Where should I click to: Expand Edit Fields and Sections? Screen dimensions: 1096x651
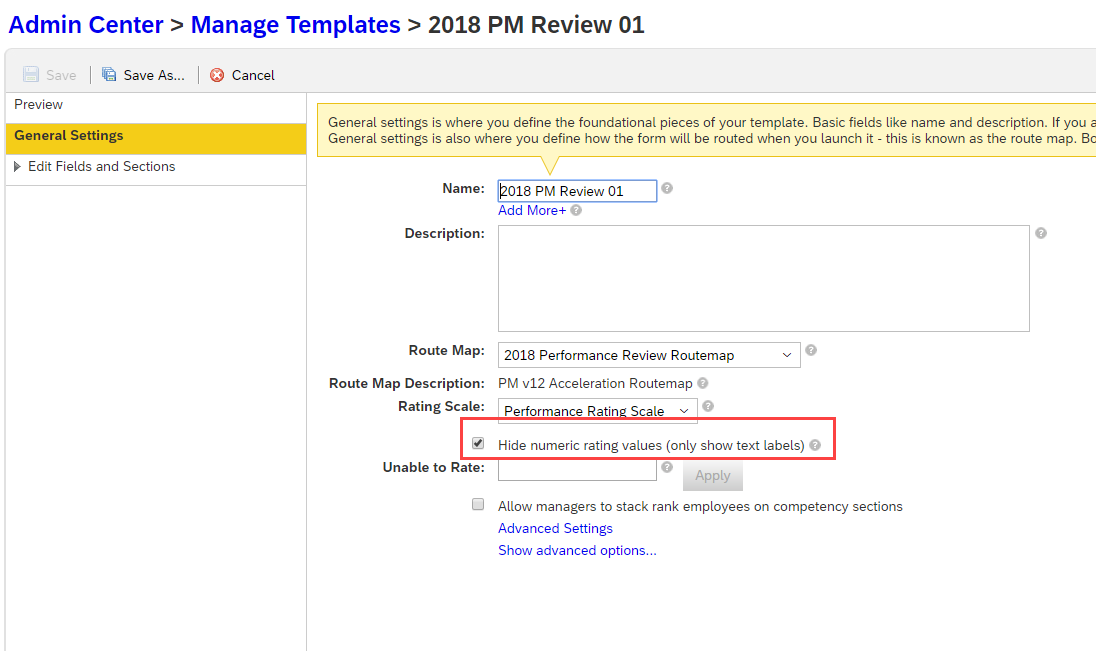coord(17,166)
